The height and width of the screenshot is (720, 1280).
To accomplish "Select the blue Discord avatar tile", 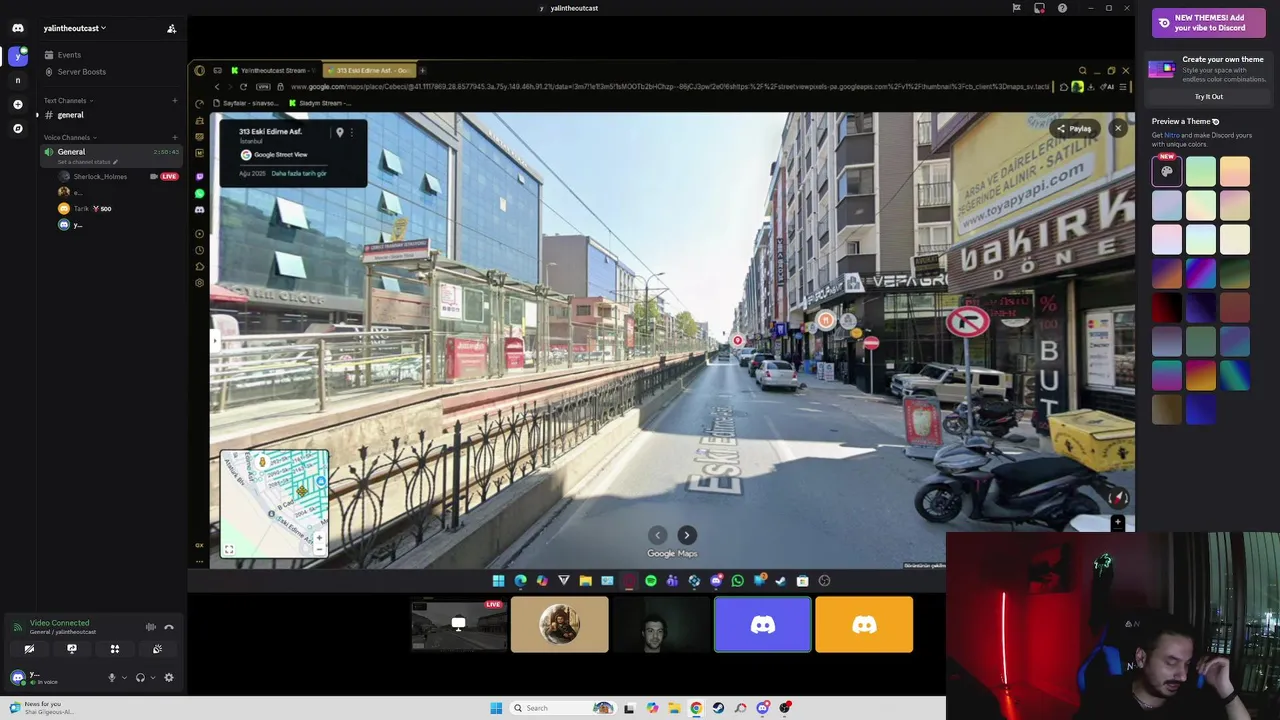I will click(763, 625).
